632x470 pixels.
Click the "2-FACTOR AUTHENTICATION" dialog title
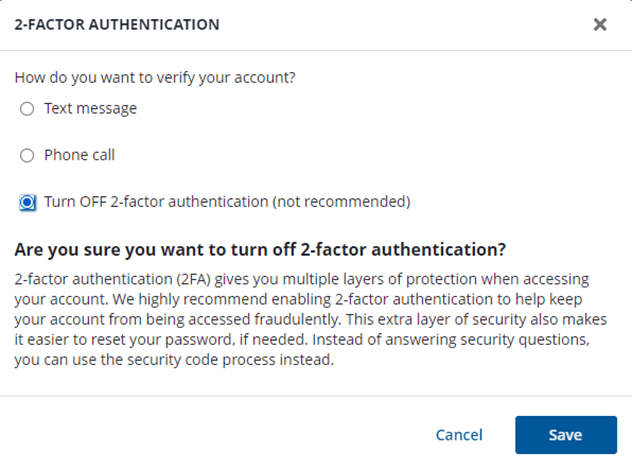(117, 24)
